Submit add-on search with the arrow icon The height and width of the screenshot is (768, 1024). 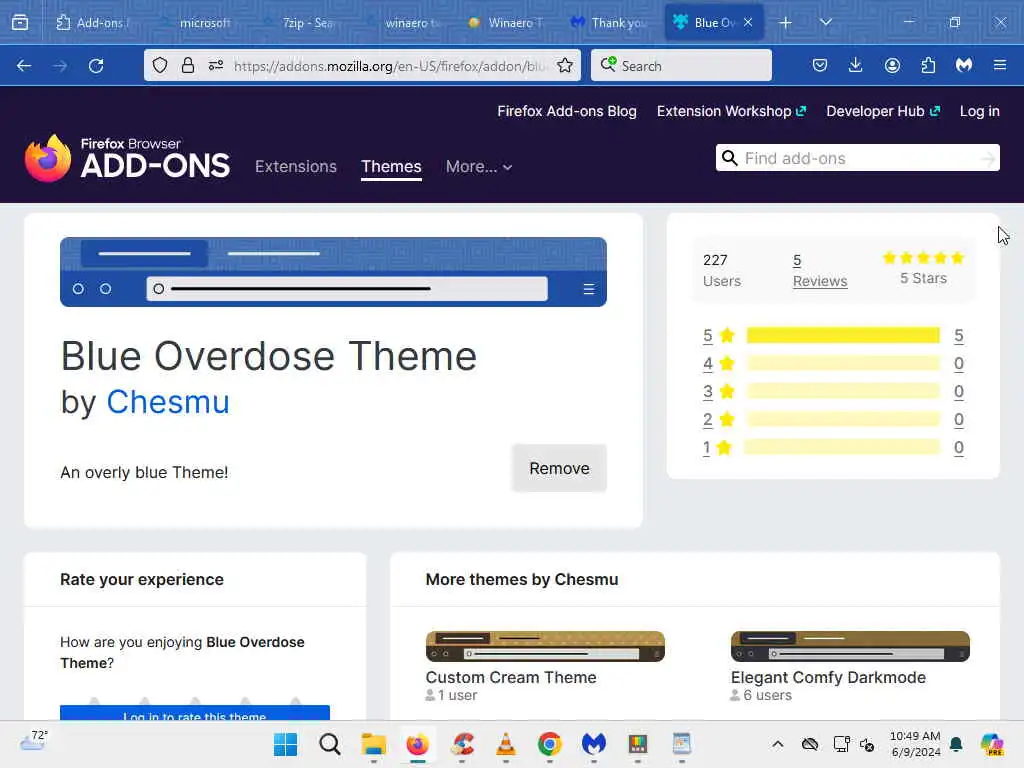pyautogui.click(x=988, y=158)
